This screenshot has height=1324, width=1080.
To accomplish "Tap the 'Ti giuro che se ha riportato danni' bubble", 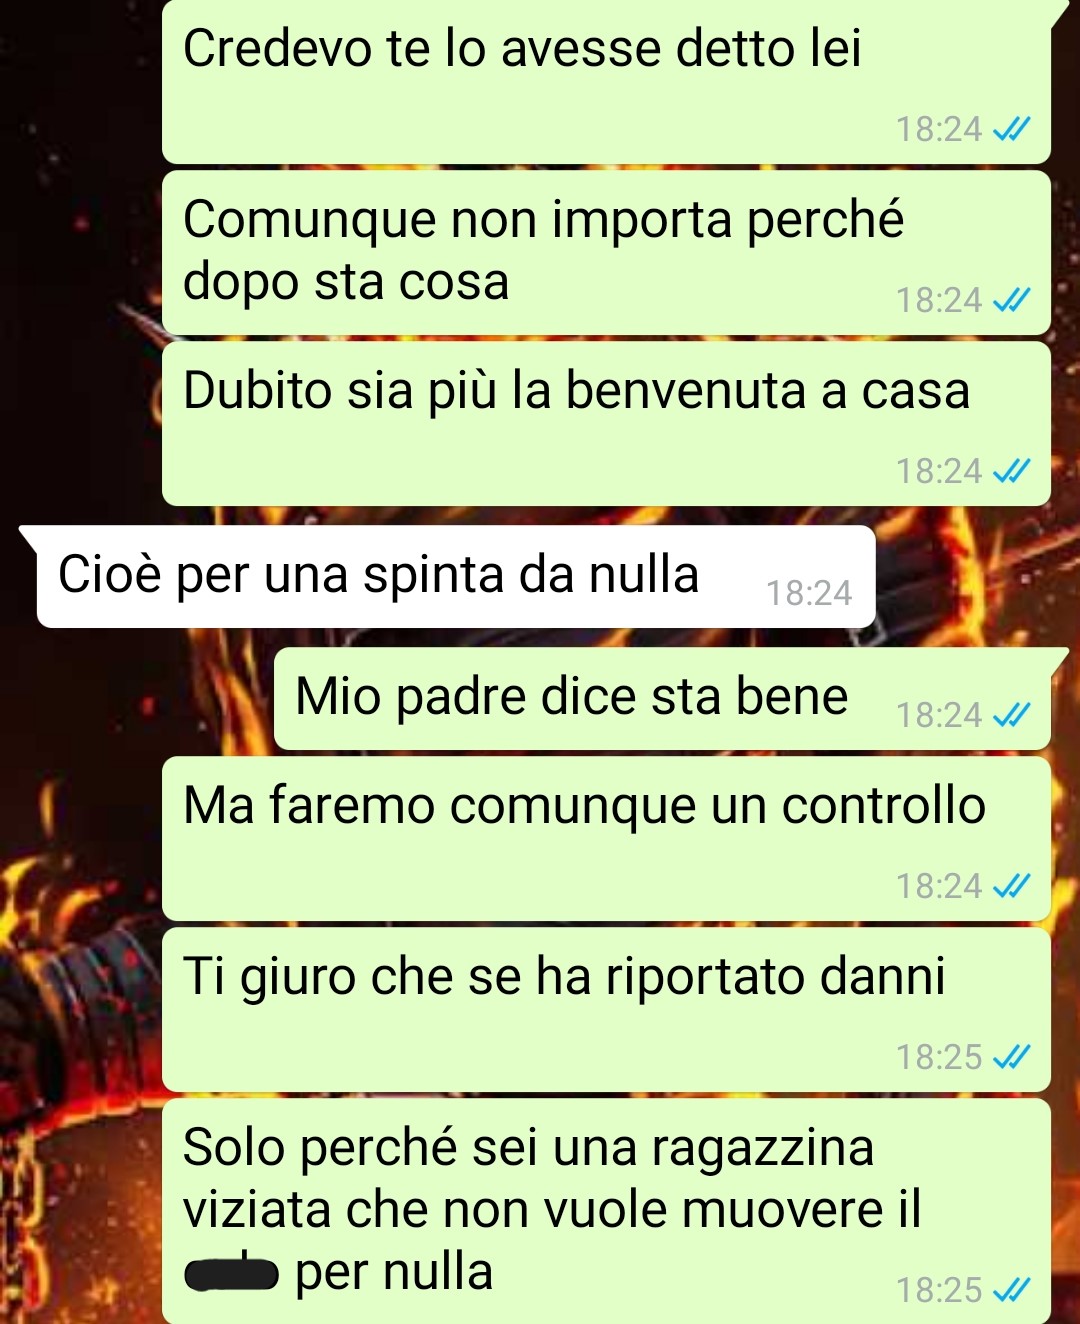I will click(x=606, y=1009).
